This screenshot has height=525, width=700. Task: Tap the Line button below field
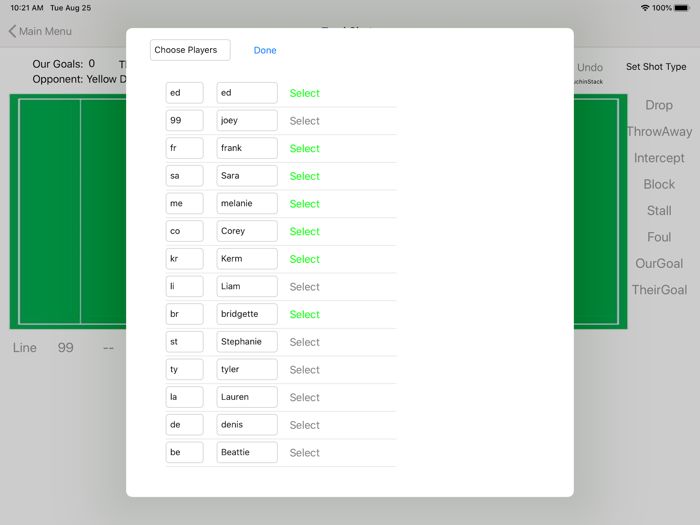(25, 348)
